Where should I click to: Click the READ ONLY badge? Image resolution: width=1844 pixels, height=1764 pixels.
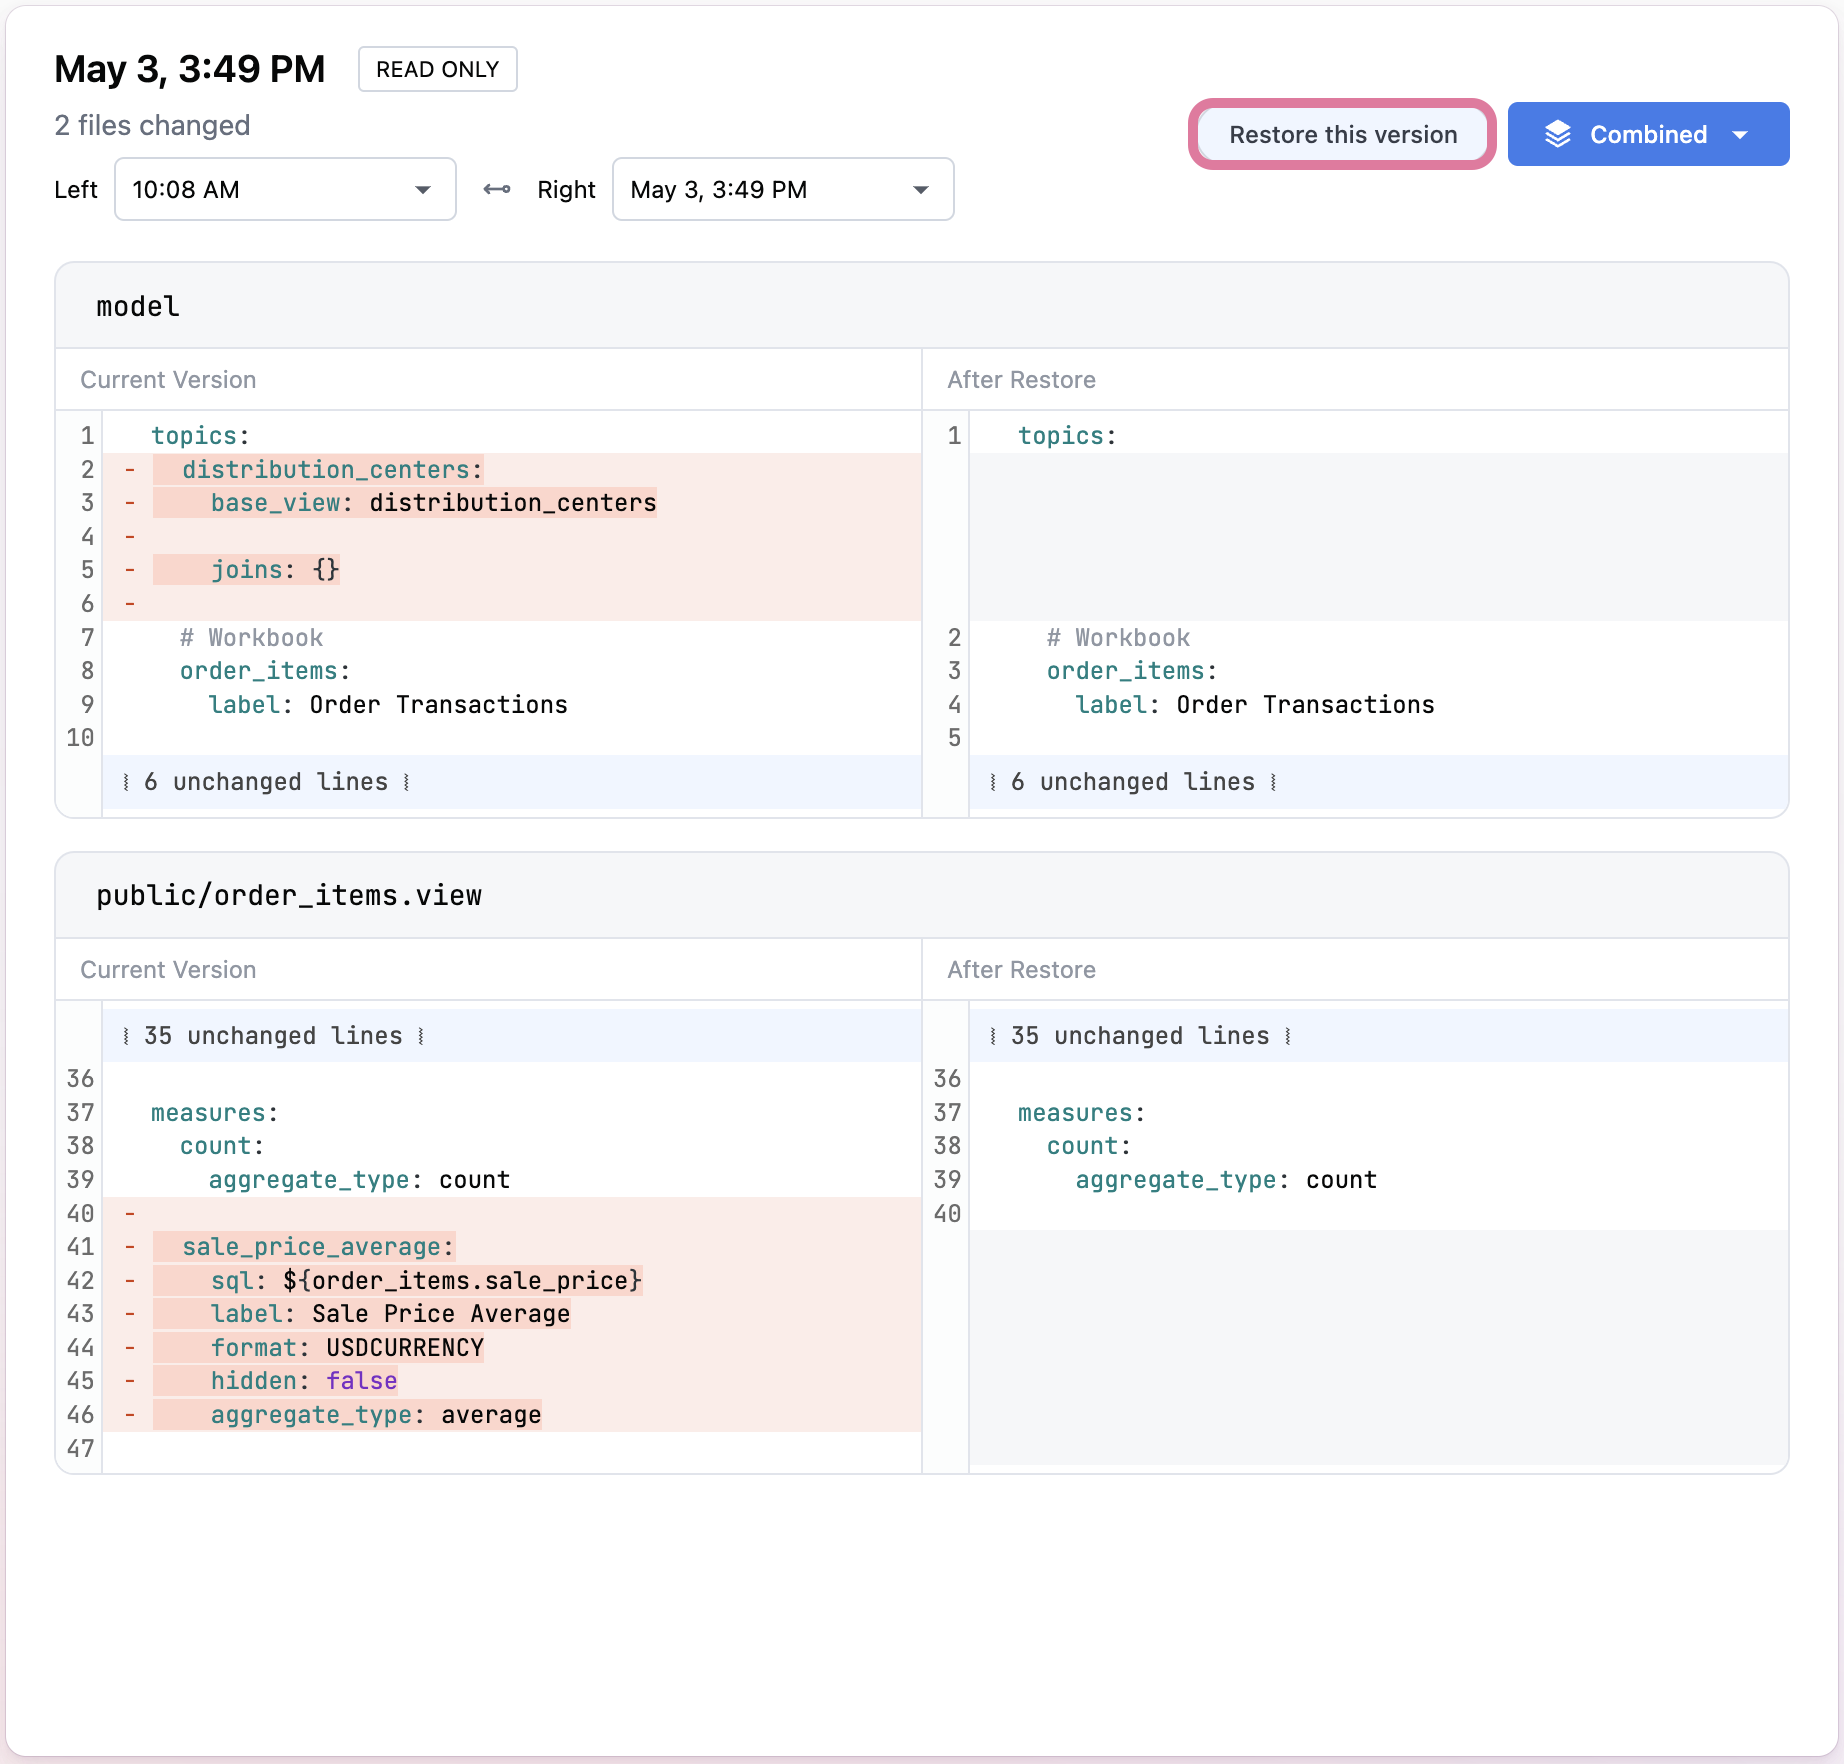click(x=437, y=70)
